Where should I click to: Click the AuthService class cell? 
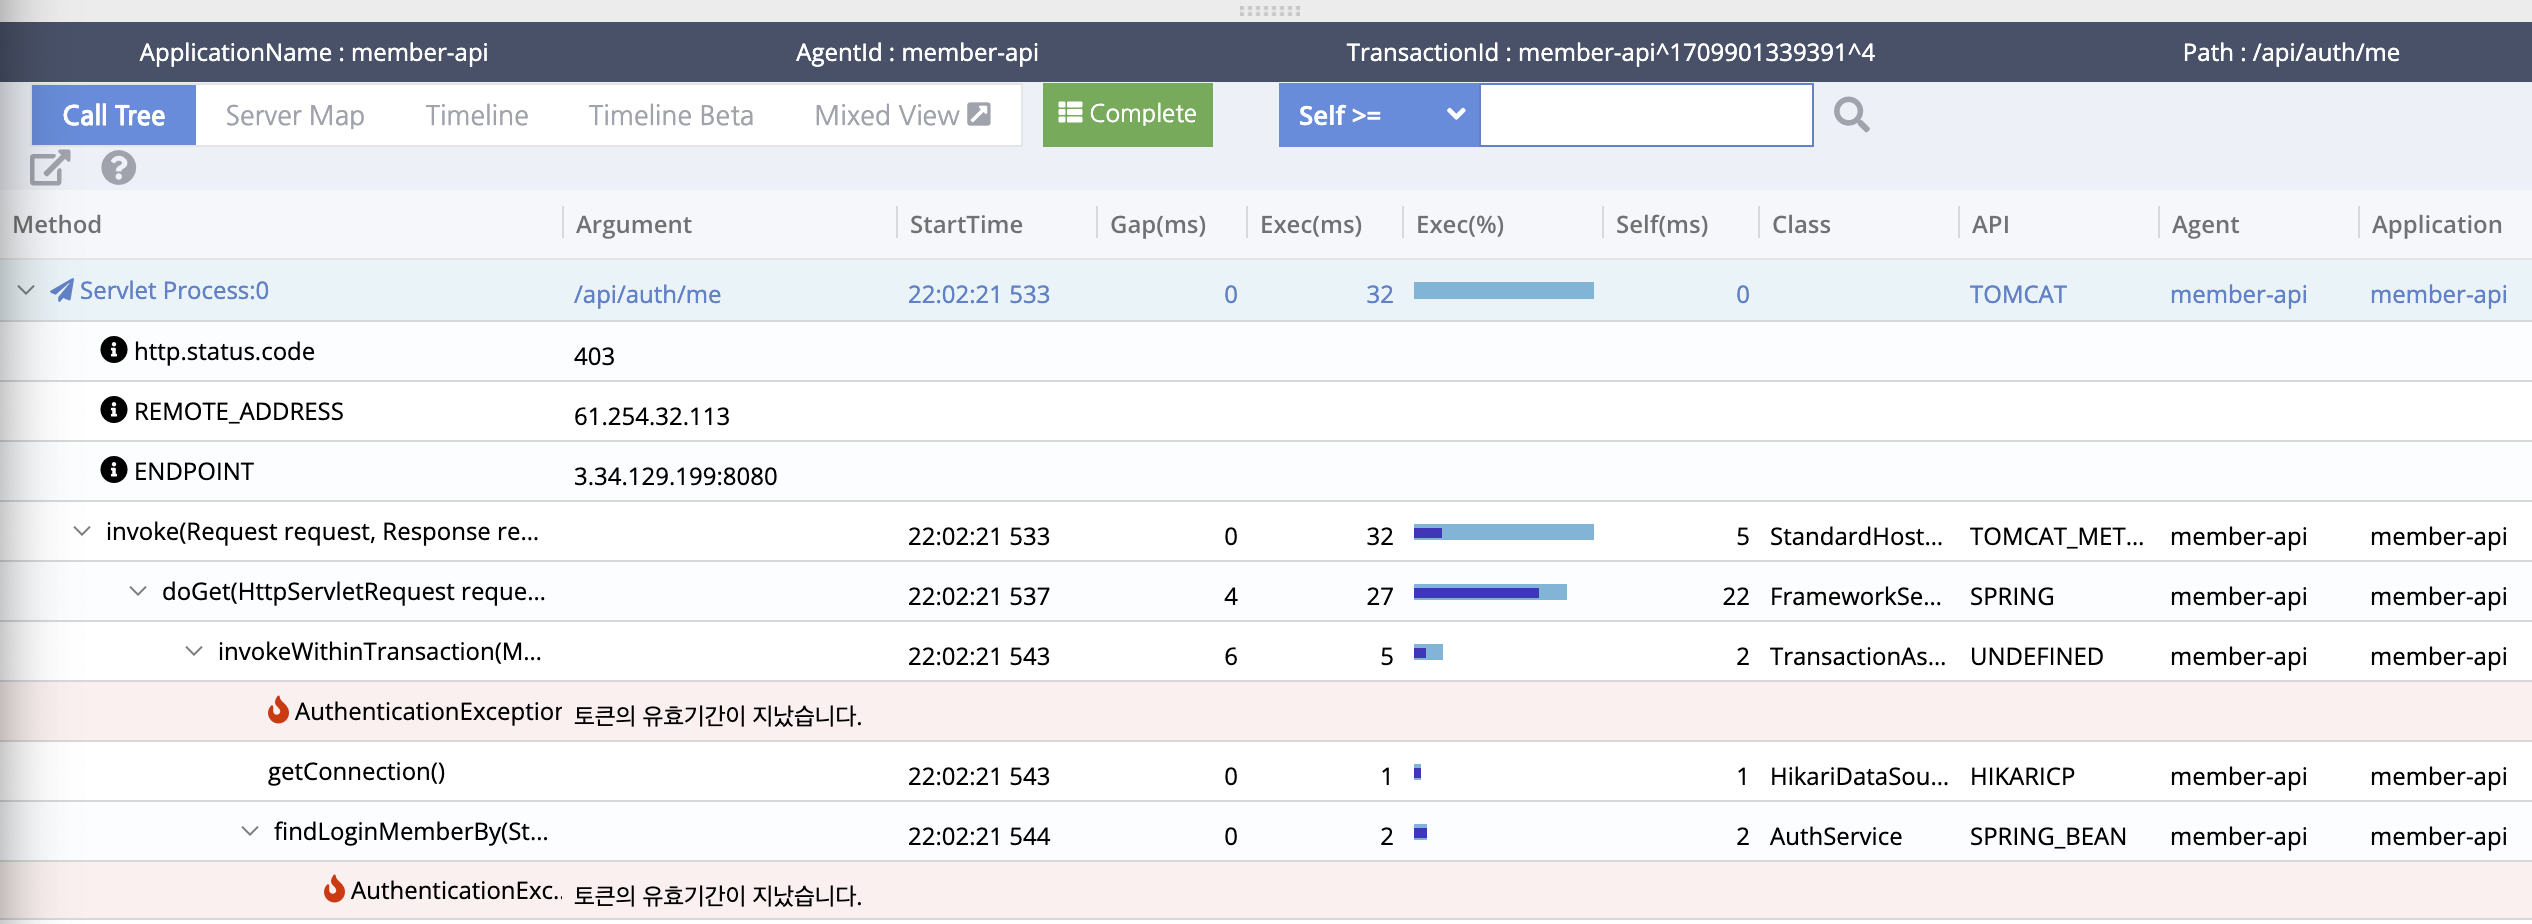click(1836, 836)
